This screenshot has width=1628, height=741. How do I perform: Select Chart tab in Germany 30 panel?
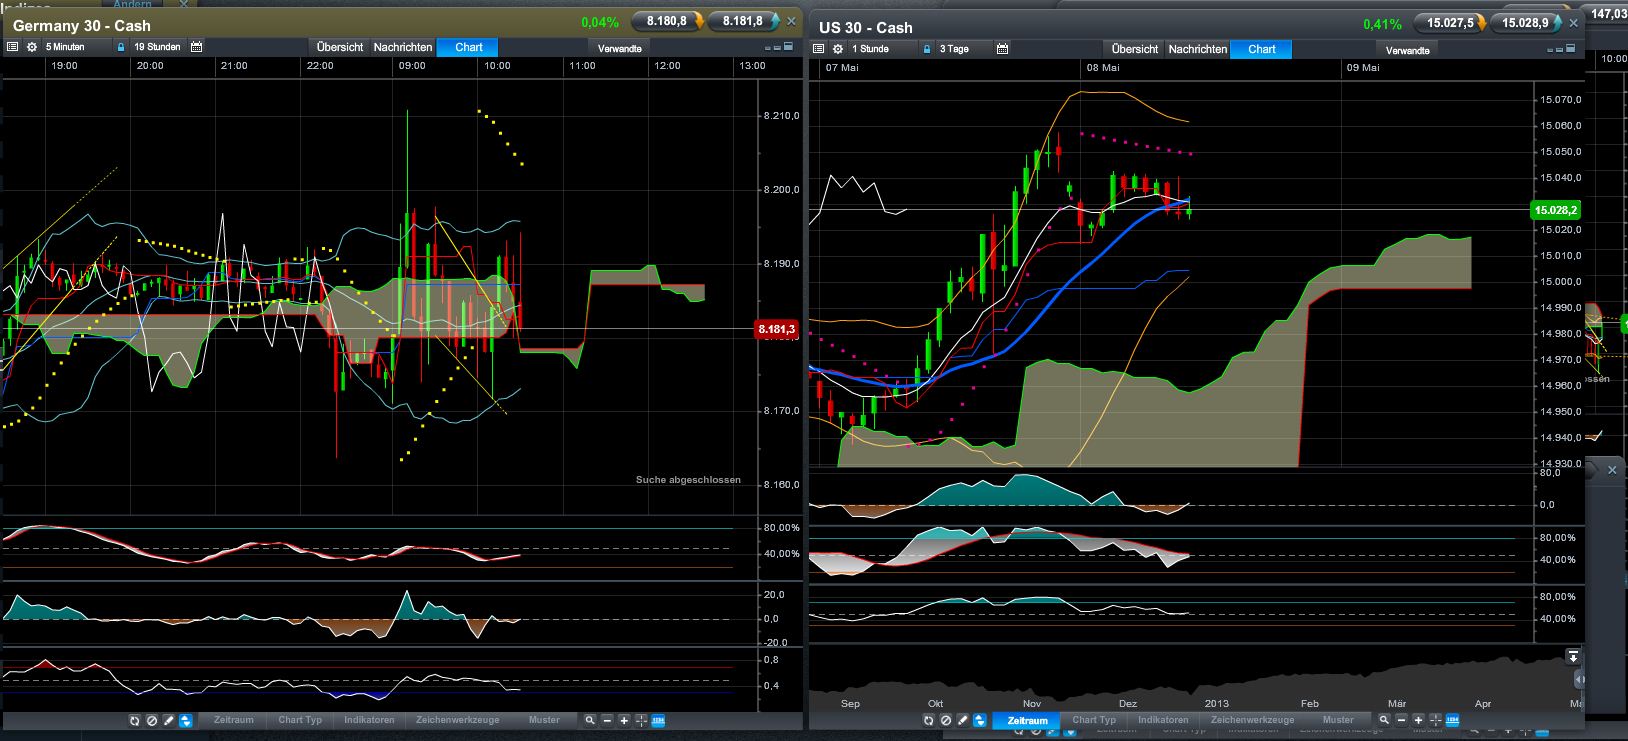coord(468,47)
